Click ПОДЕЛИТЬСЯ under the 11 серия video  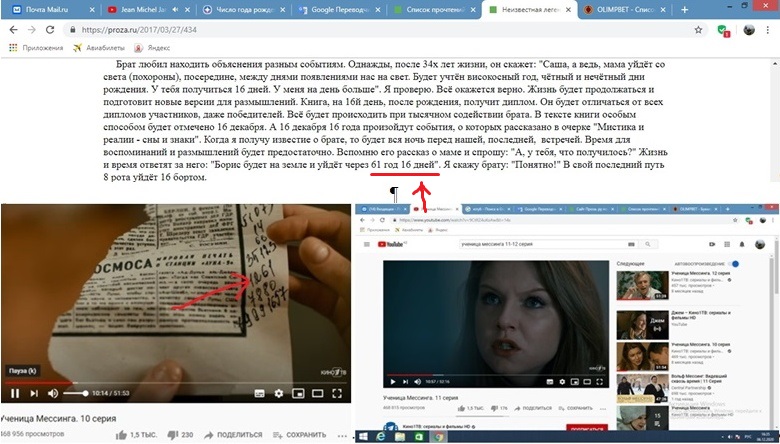pos(533,408)
